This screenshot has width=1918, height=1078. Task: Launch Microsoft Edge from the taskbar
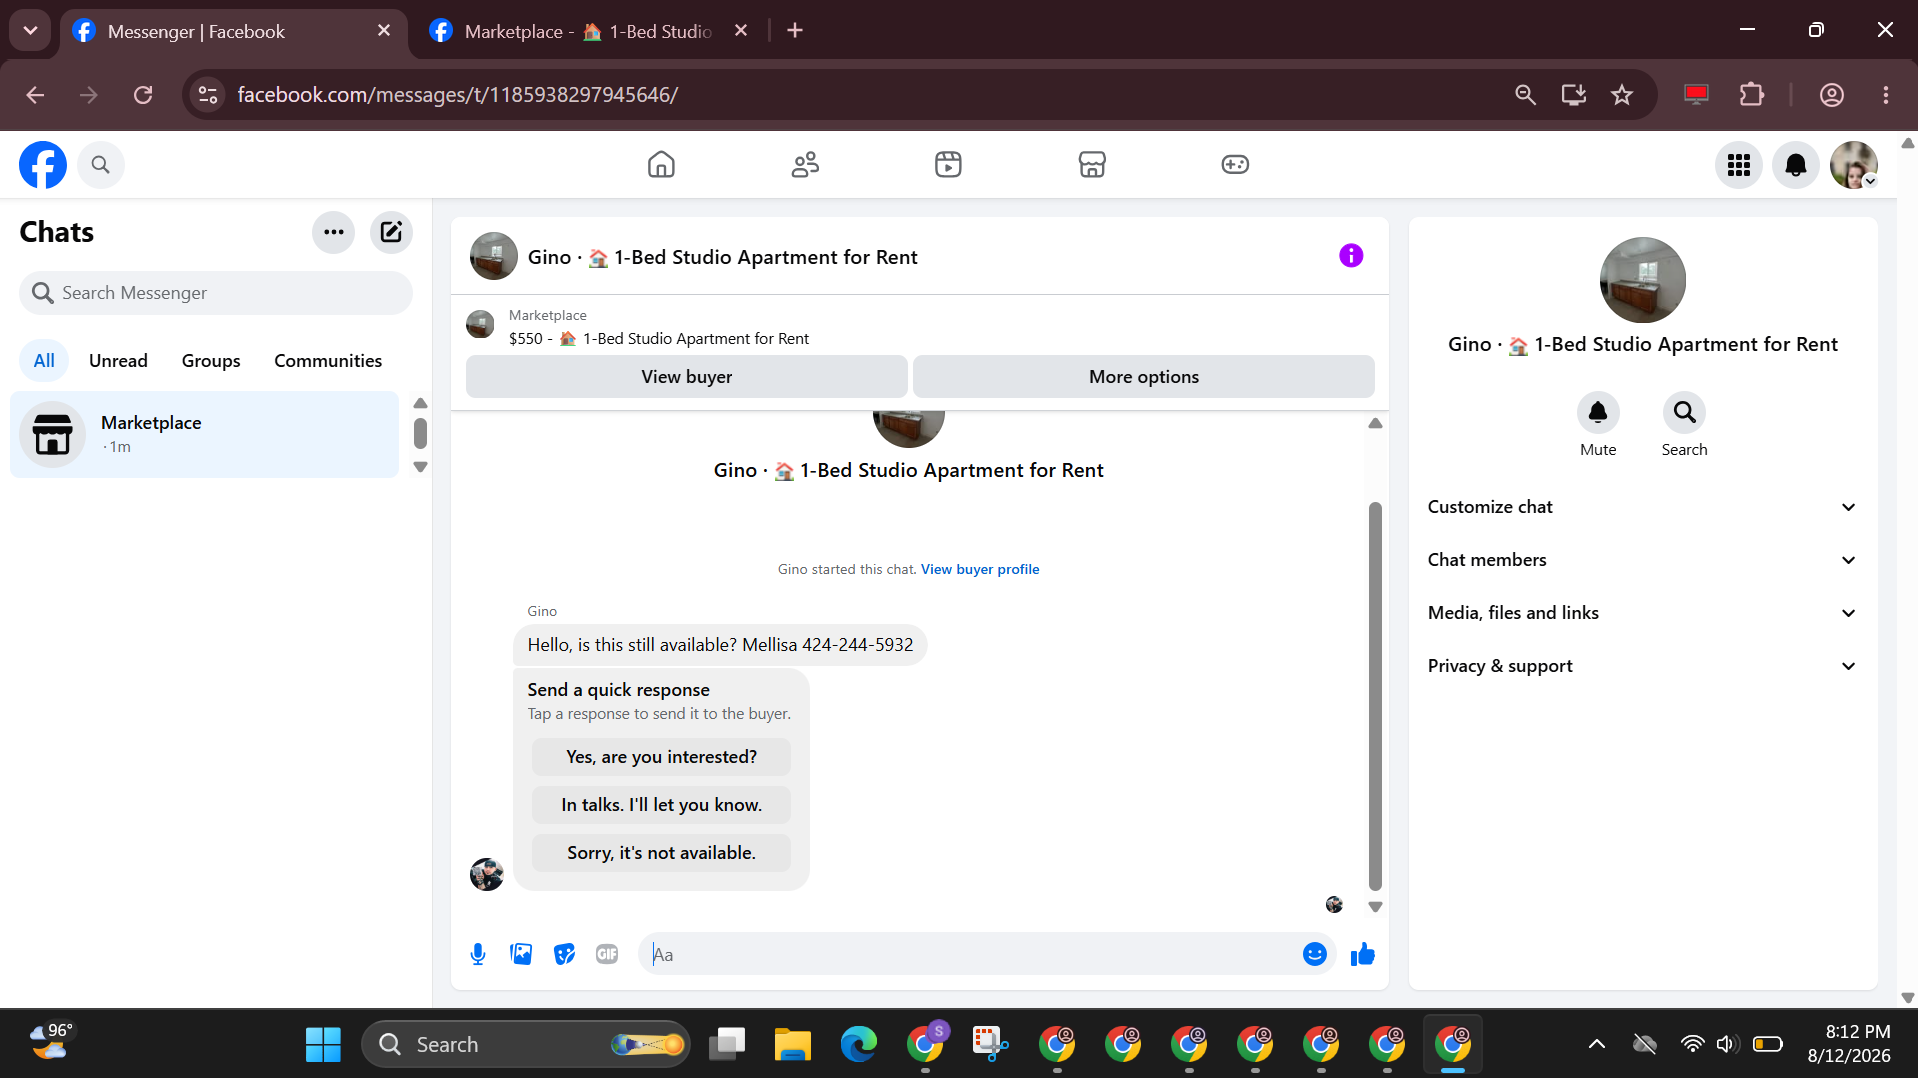858,1045
